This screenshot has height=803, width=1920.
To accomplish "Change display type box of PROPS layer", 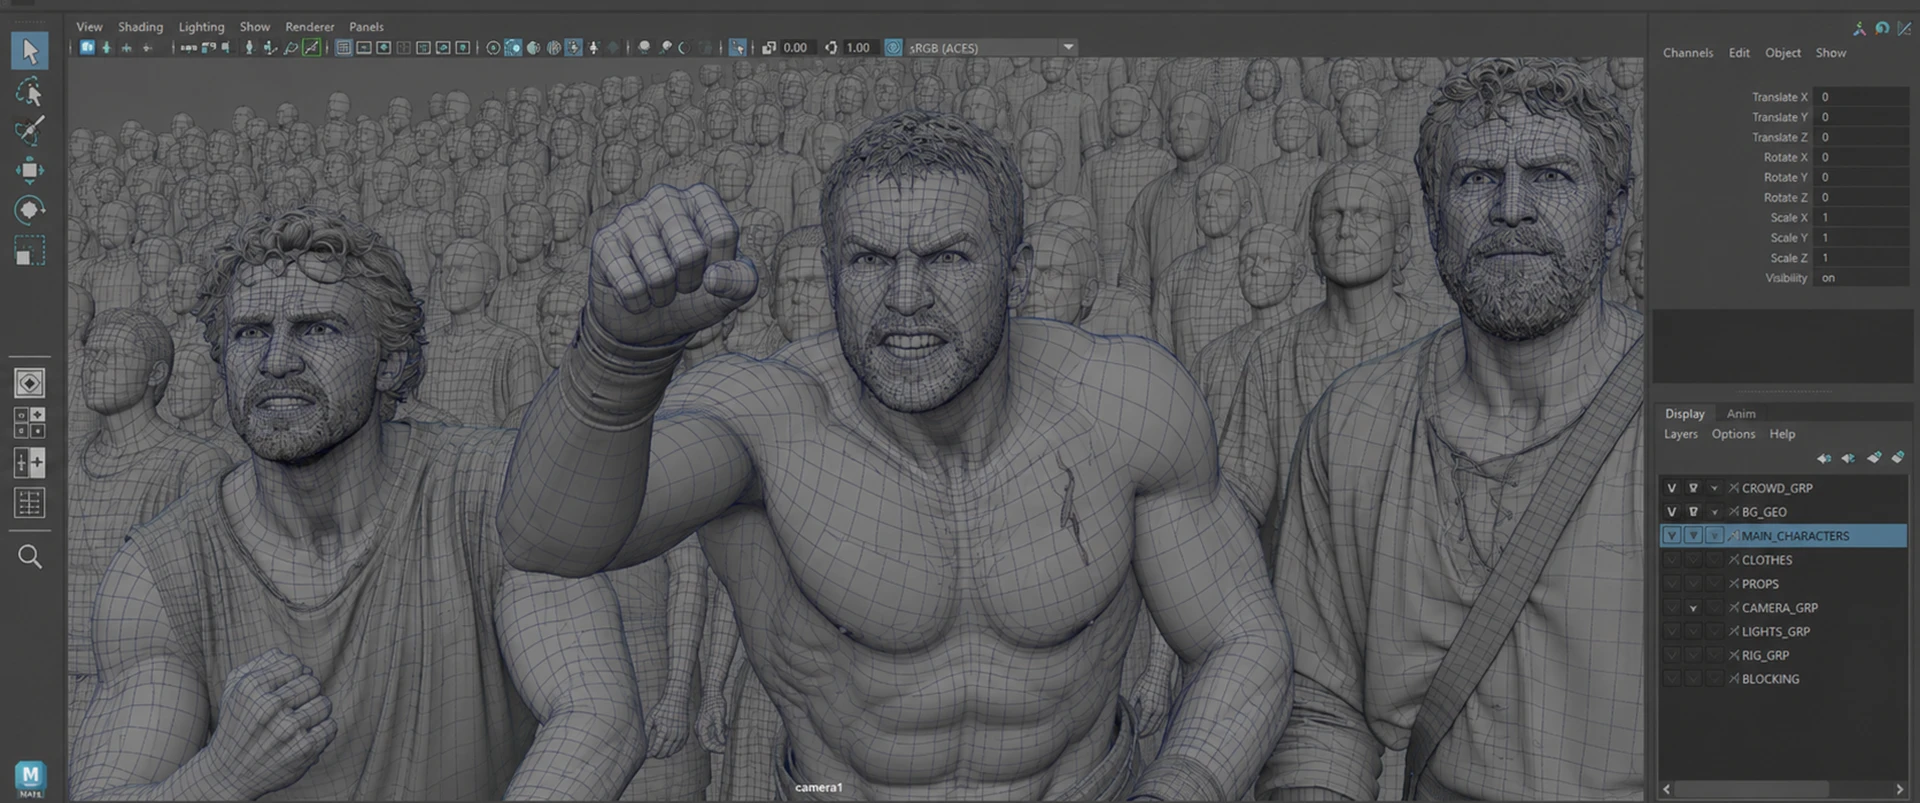I will [x=1714, y=584].
